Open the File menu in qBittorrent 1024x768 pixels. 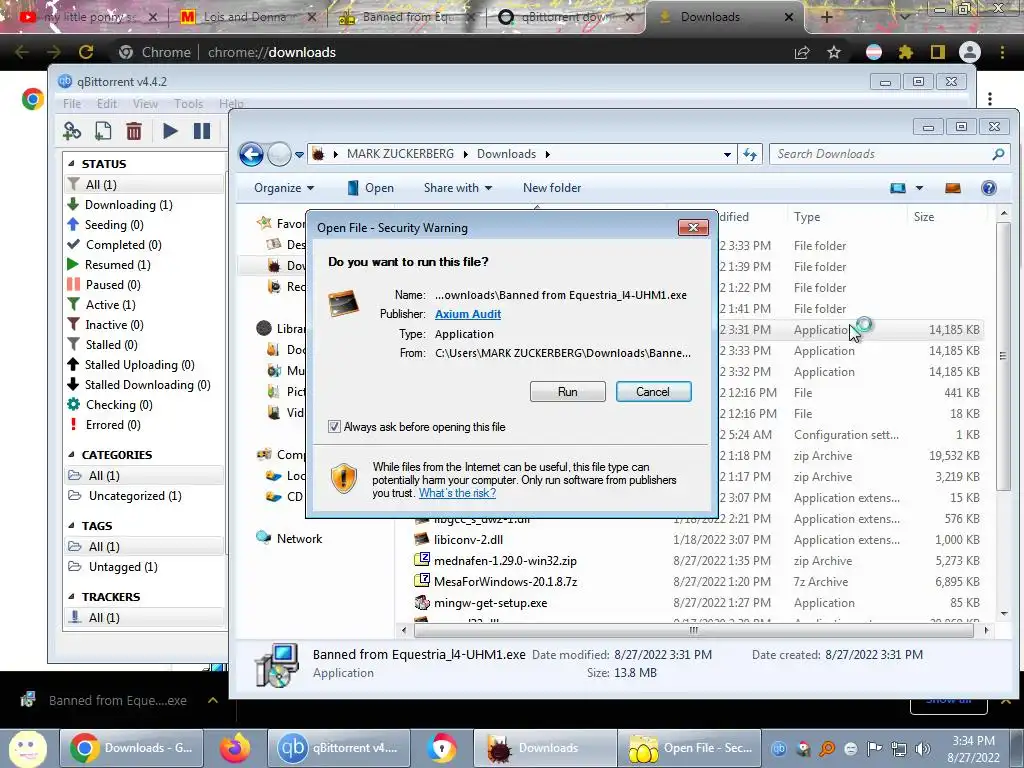pyautogui.click(x=72, y=104)
